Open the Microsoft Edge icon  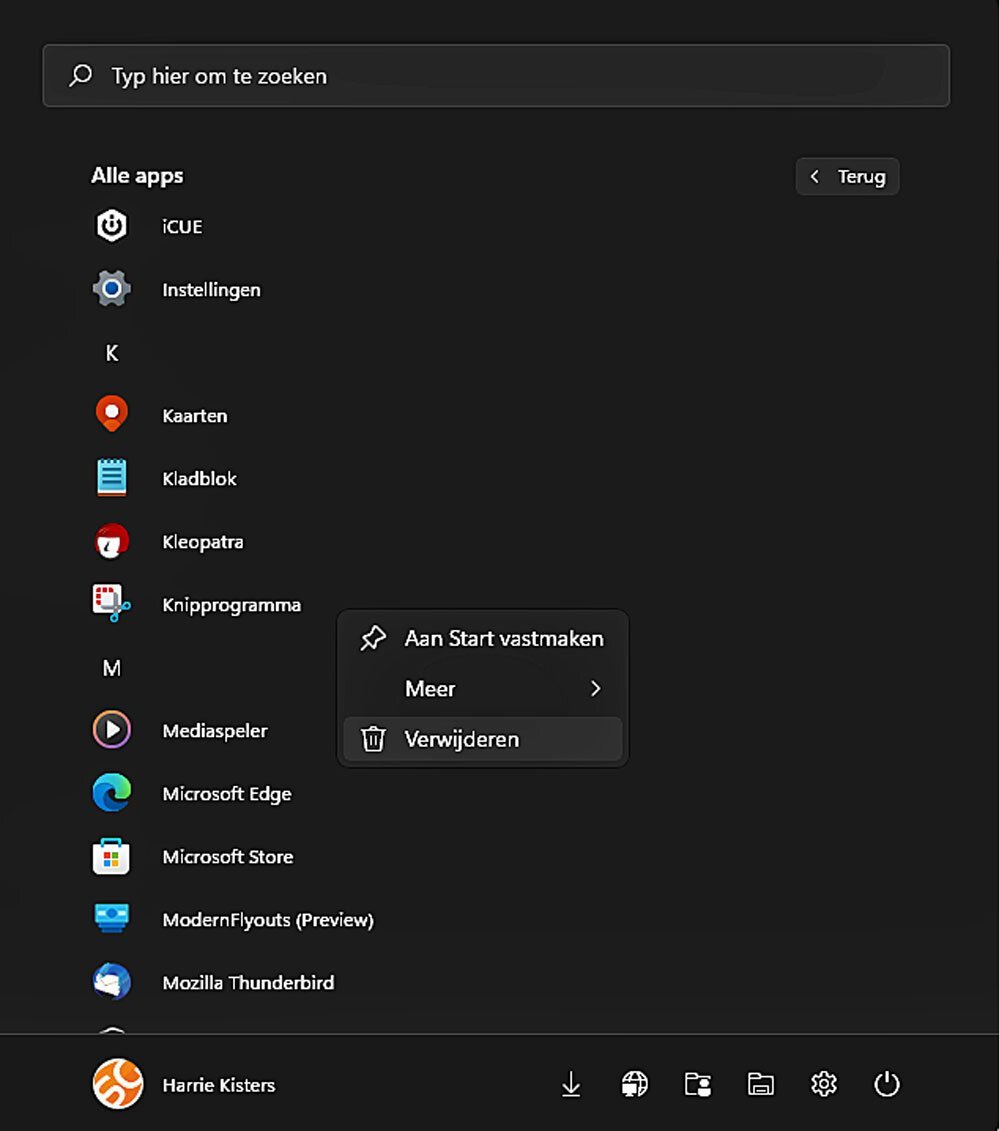[112, 793]
